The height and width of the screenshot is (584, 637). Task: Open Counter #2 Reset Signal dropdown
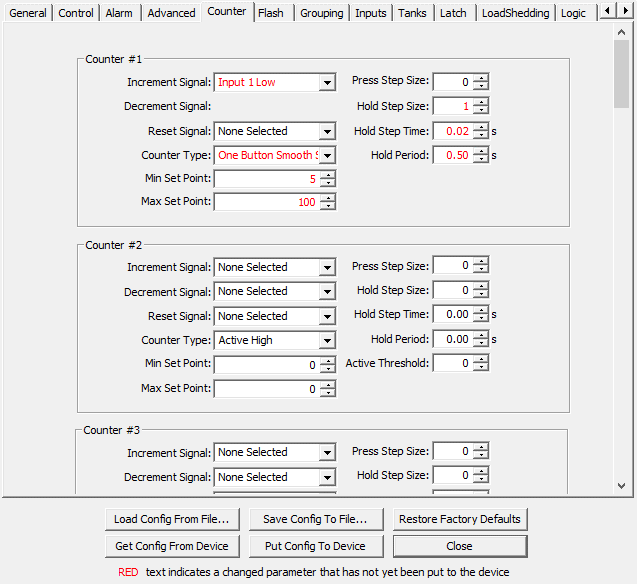pos(327,316)
